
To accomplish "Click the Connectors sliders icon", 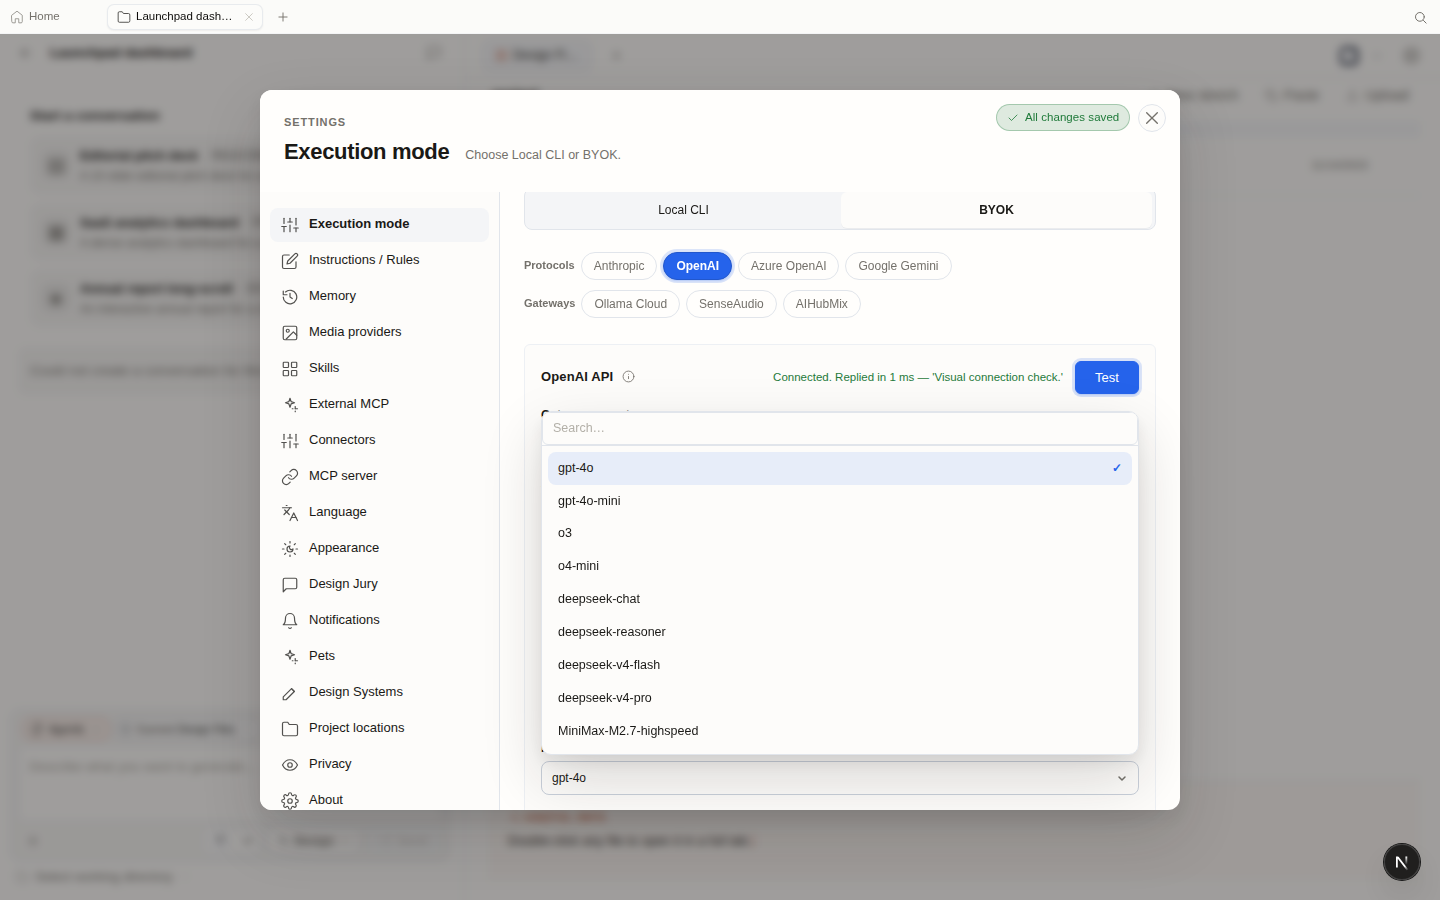I will point(290,441).
